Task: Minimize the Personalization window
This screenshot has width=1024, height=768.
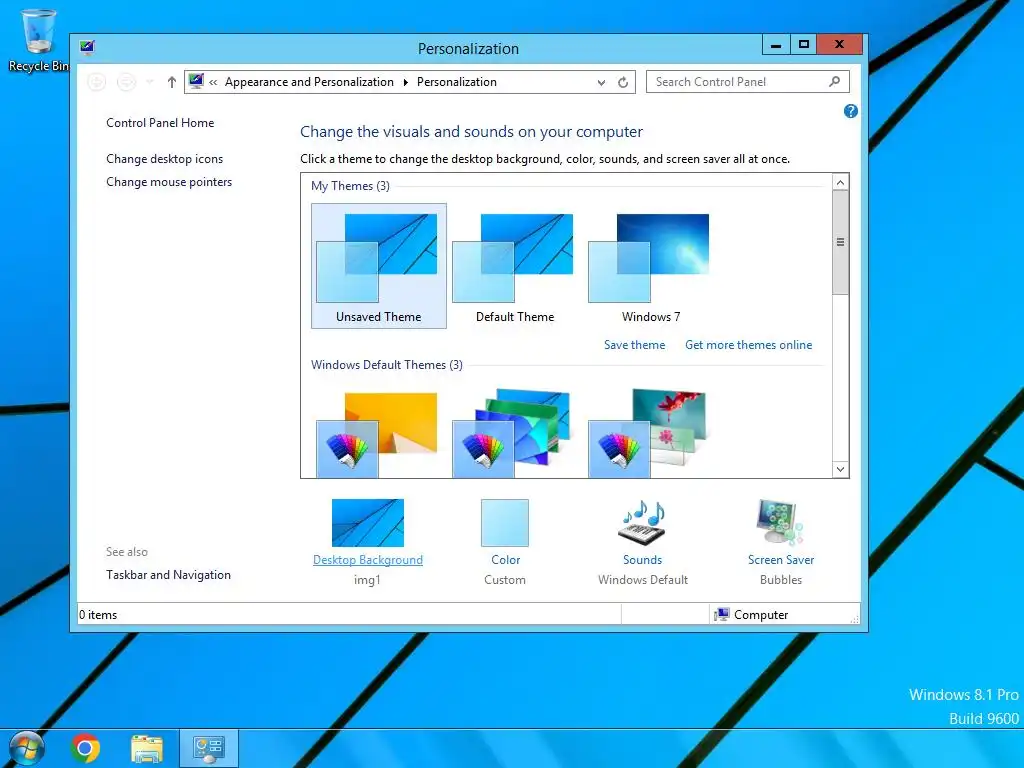Action: click(776, 44)
